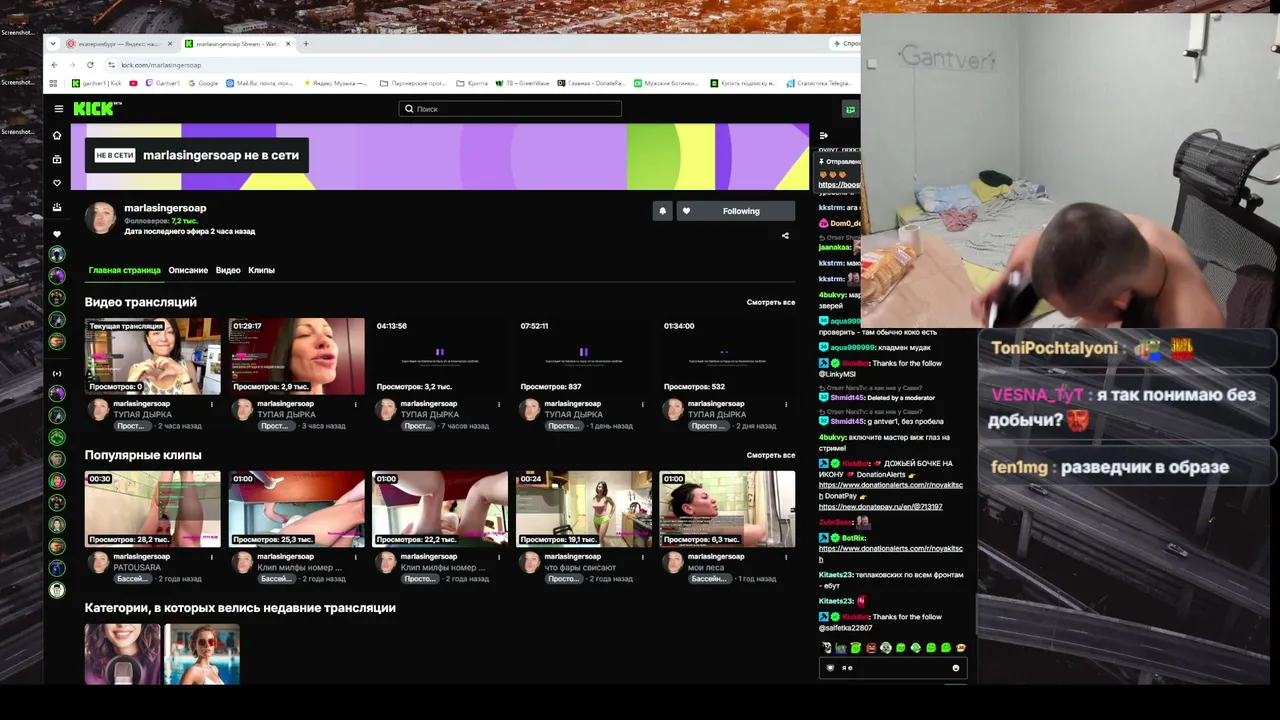The height and width of the screenshot is (720, 1280).
Task: Open the gantver1 | Kick bookmark
Action: click(x=97, y=83)
